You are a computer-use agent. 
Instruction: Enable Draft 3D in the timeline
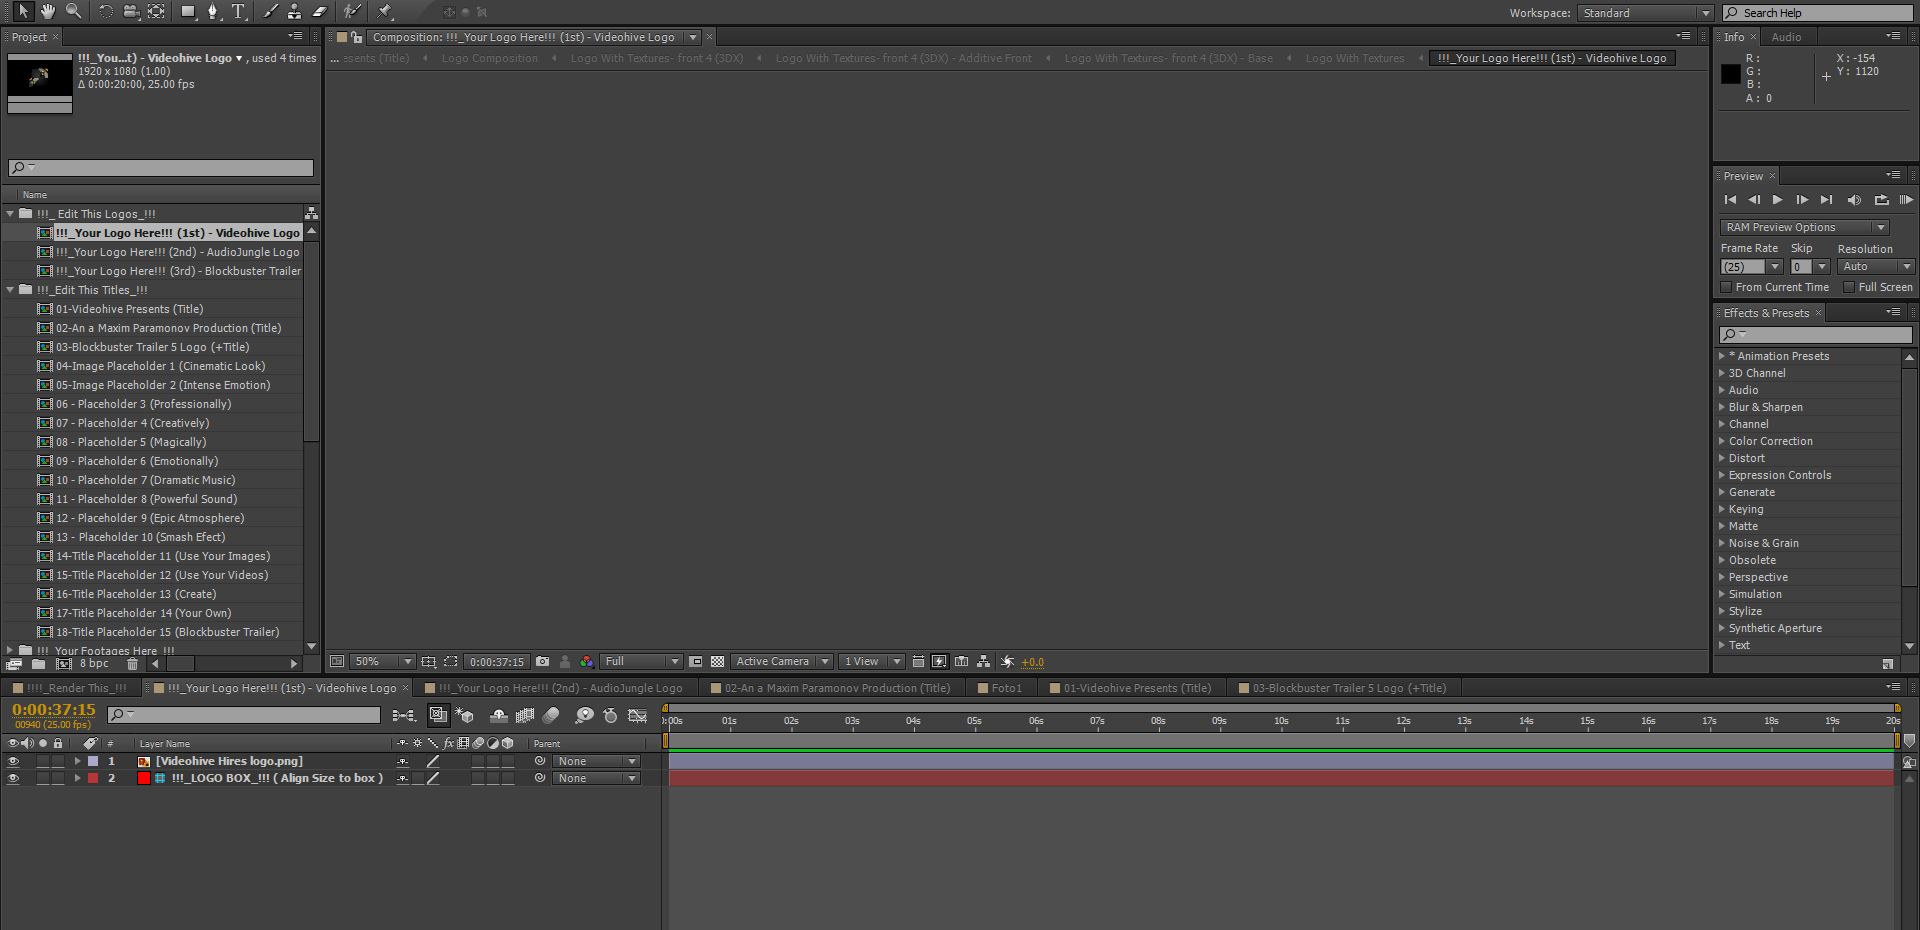coord(465,715)
